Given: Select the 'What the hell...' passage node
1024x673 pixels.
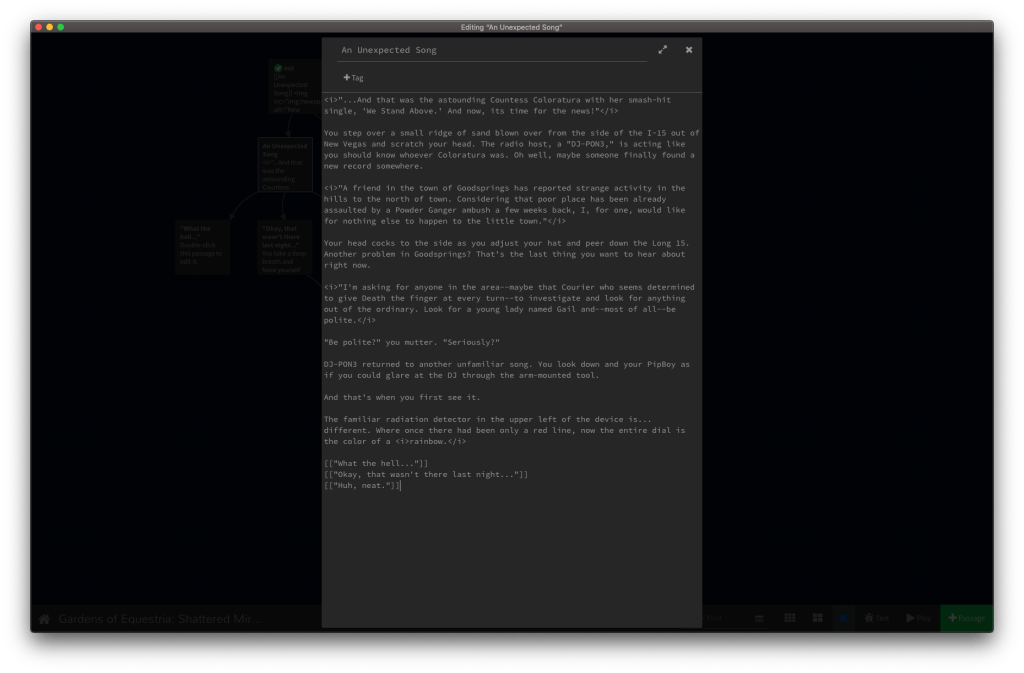Looking at the screenshot, I should (x=202, y=247).
